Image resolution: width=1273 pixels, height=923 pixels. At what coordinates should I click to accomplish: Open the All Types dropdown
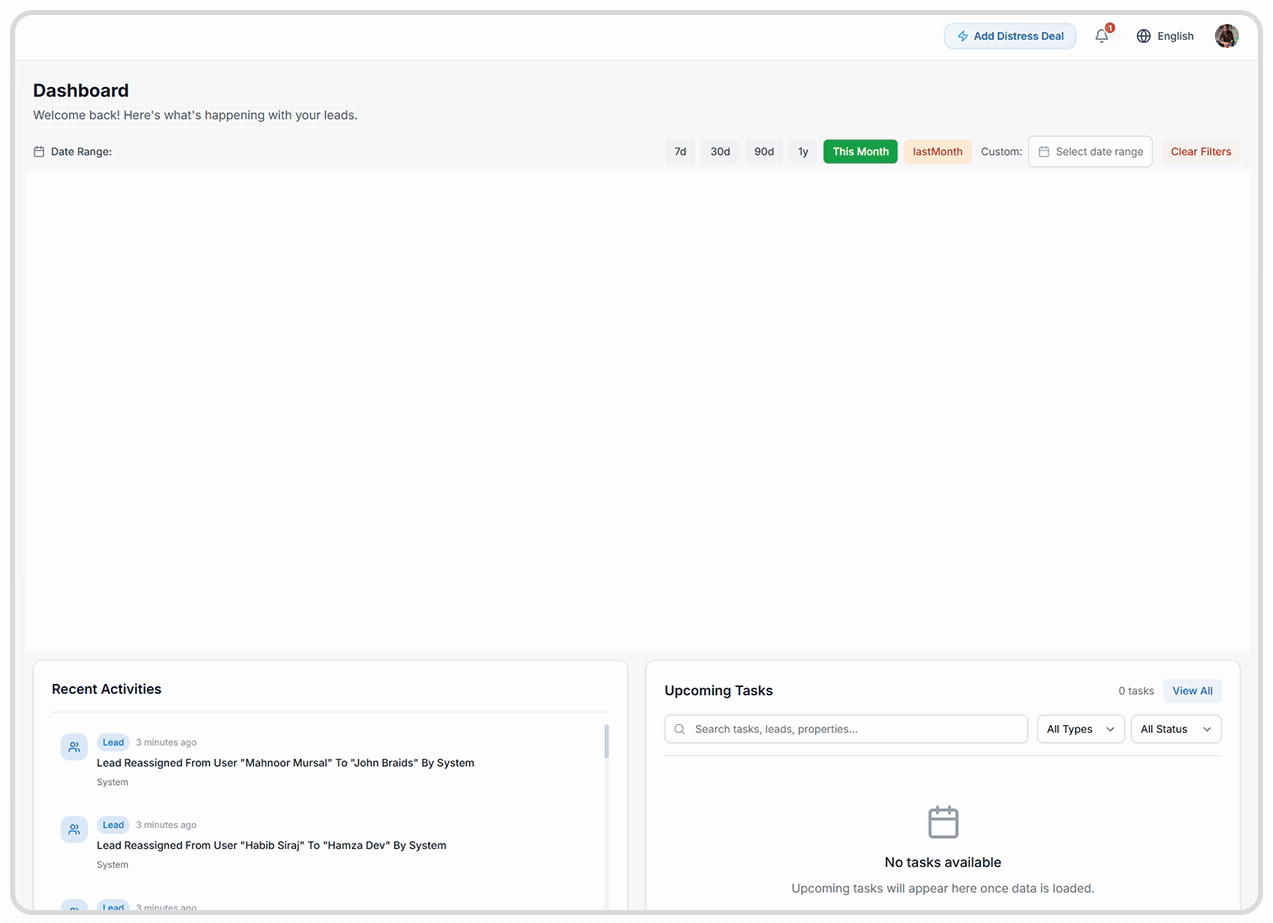point(1080,729)
